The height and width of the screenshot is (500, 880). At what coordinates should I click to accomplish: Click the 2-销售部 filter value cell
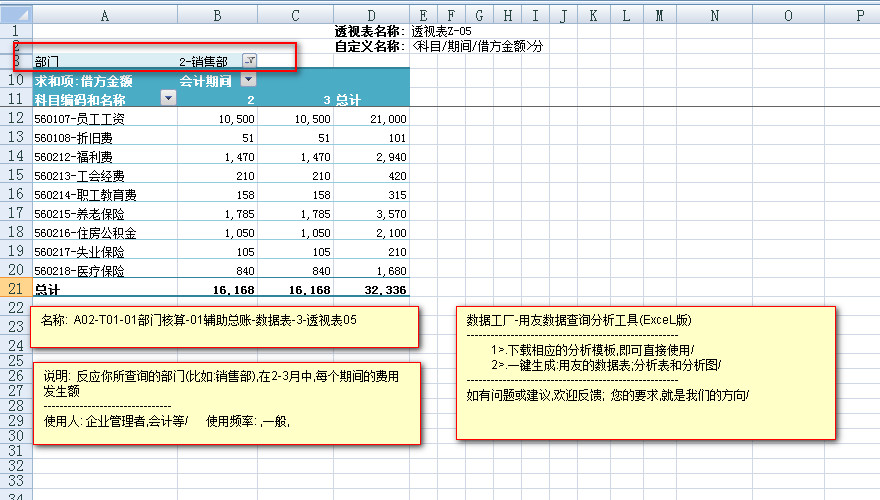pyautogui.click(x=208, y=61)
